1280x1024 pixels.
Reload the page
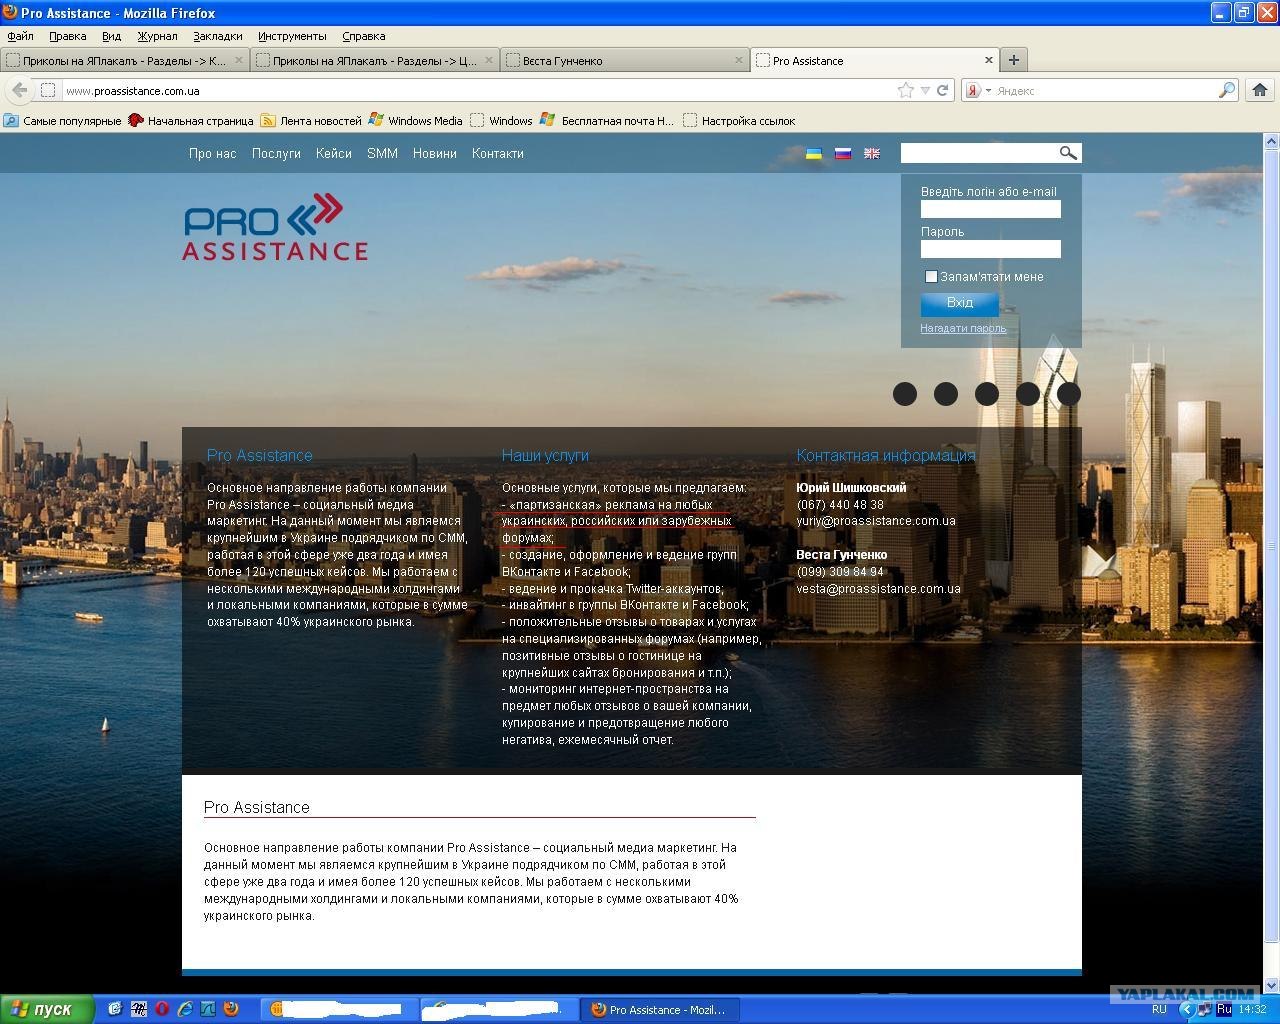pos(942,90)
